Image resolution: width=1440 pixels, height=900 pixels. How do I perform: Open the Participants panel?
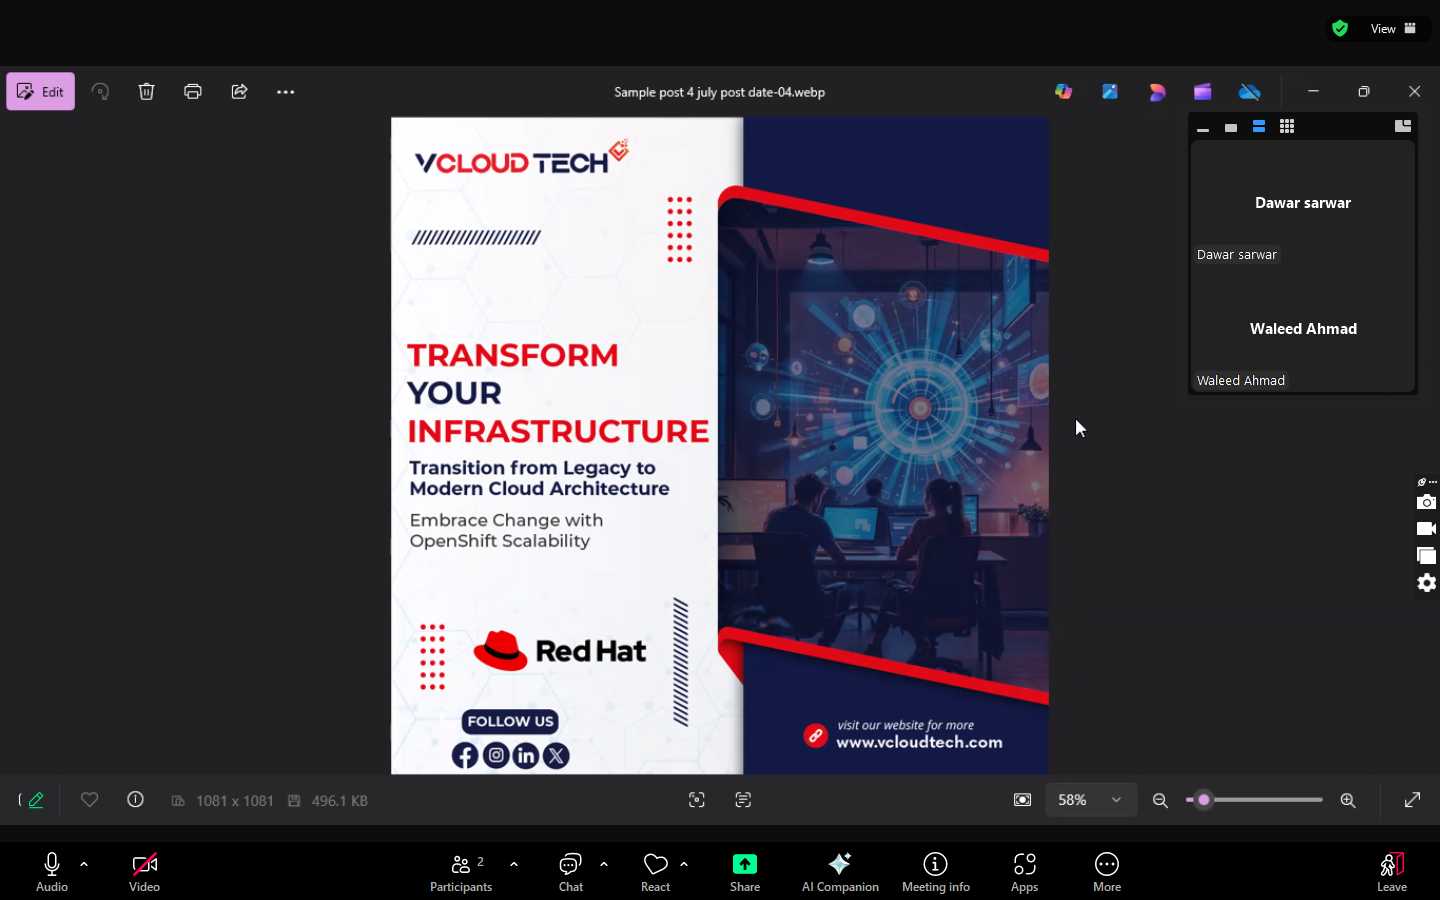[x=461, y=872]
